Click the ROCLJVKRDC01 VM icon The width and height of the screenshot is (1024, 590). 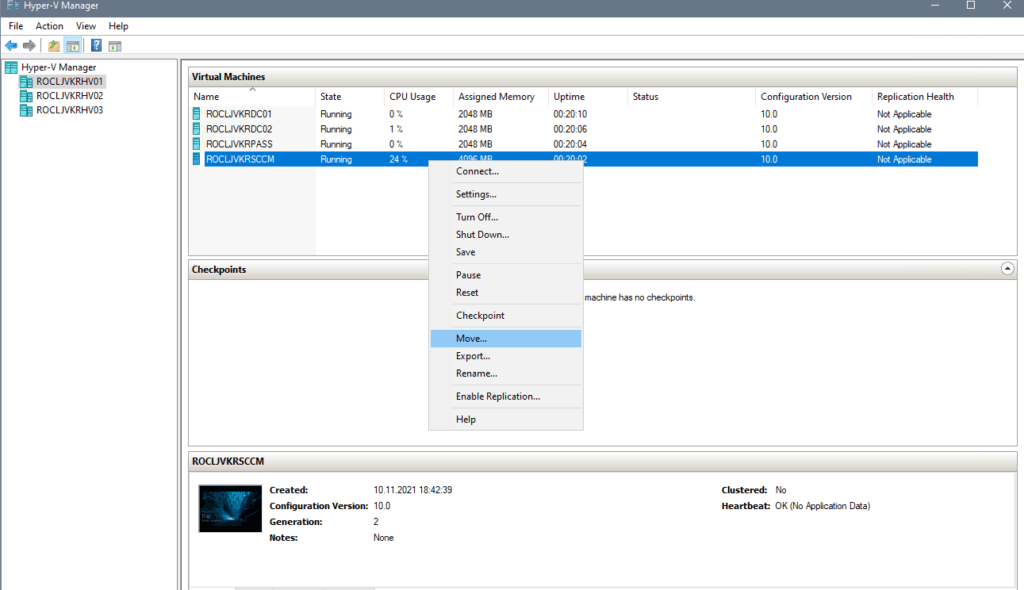(x=197, y=114)
